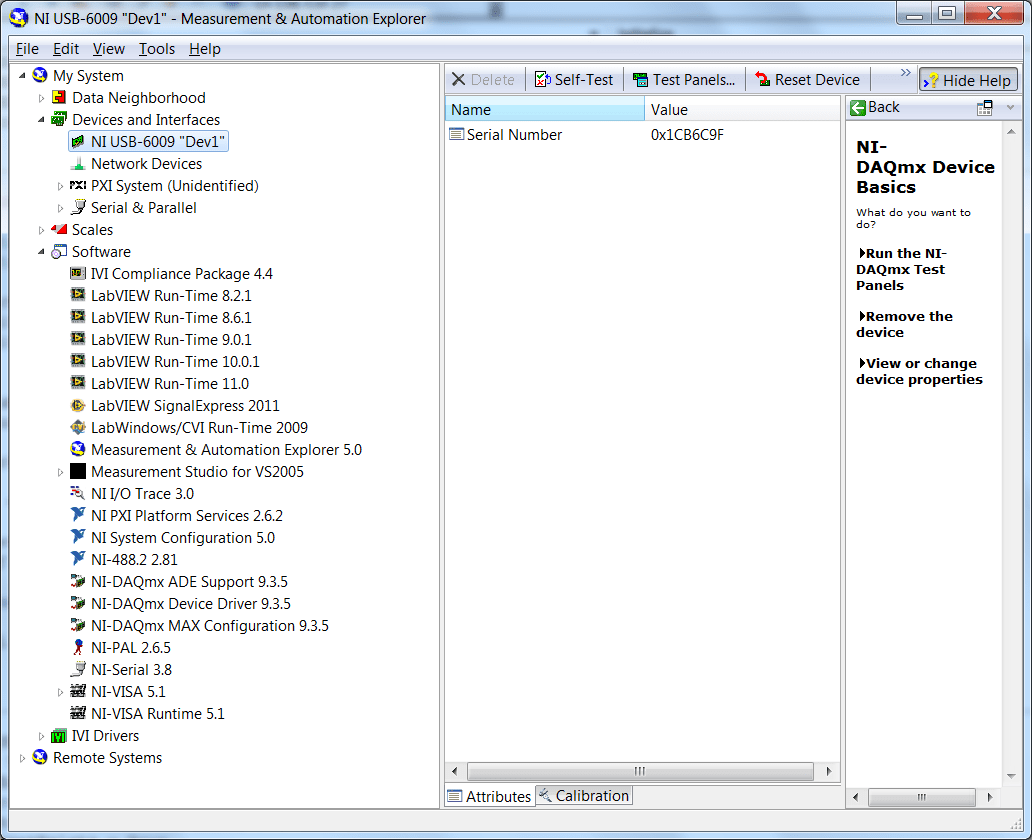
Task: Click the Network Devices icon
Action: [x=78, y=163]
